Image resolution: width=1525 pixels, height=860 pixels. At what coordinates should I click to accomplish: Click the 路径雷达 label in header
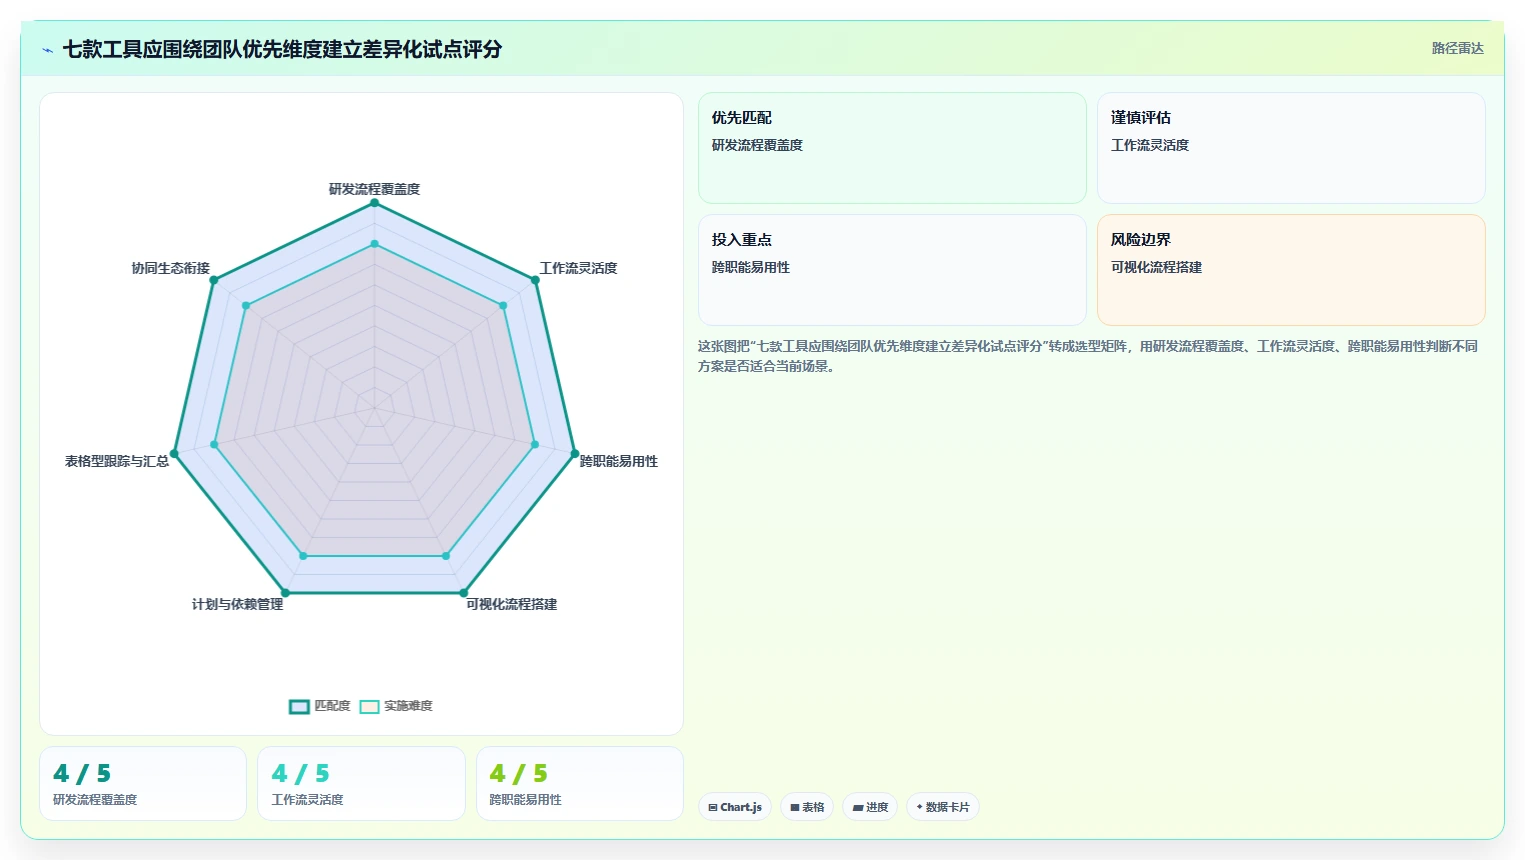1457,48
